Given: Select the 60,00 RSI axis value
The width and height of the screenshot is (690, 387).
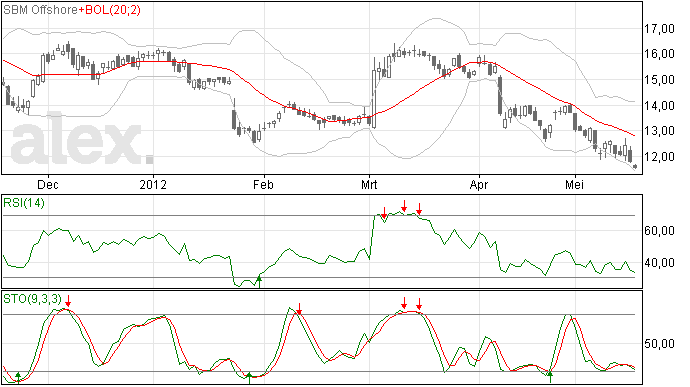Looking at the screenshot, I should point(659,231).
